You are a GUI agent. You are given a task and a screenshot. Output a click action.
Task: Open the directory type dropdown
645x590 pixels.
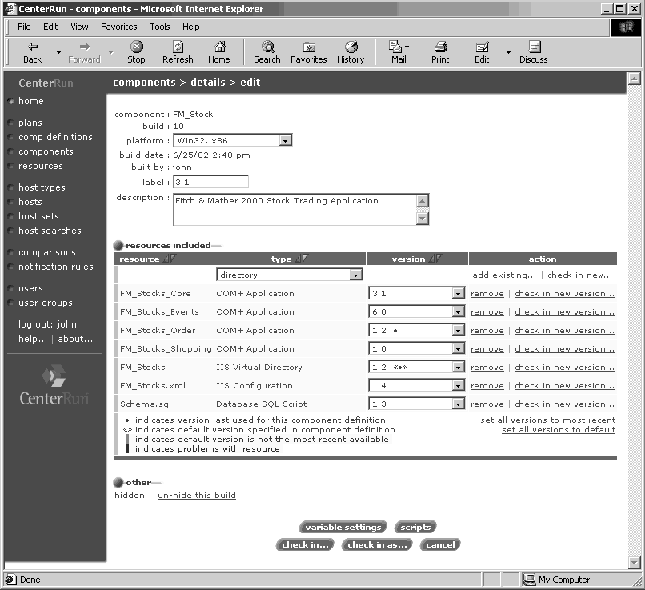[x=355, y=274]
